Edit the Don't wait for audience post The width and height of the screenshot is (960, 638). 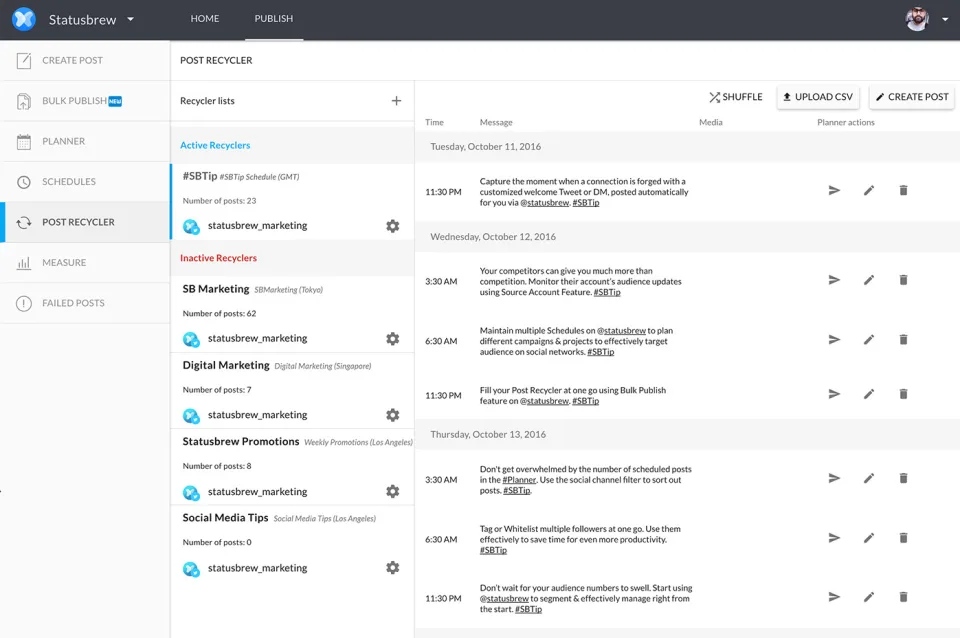[869, 597]
